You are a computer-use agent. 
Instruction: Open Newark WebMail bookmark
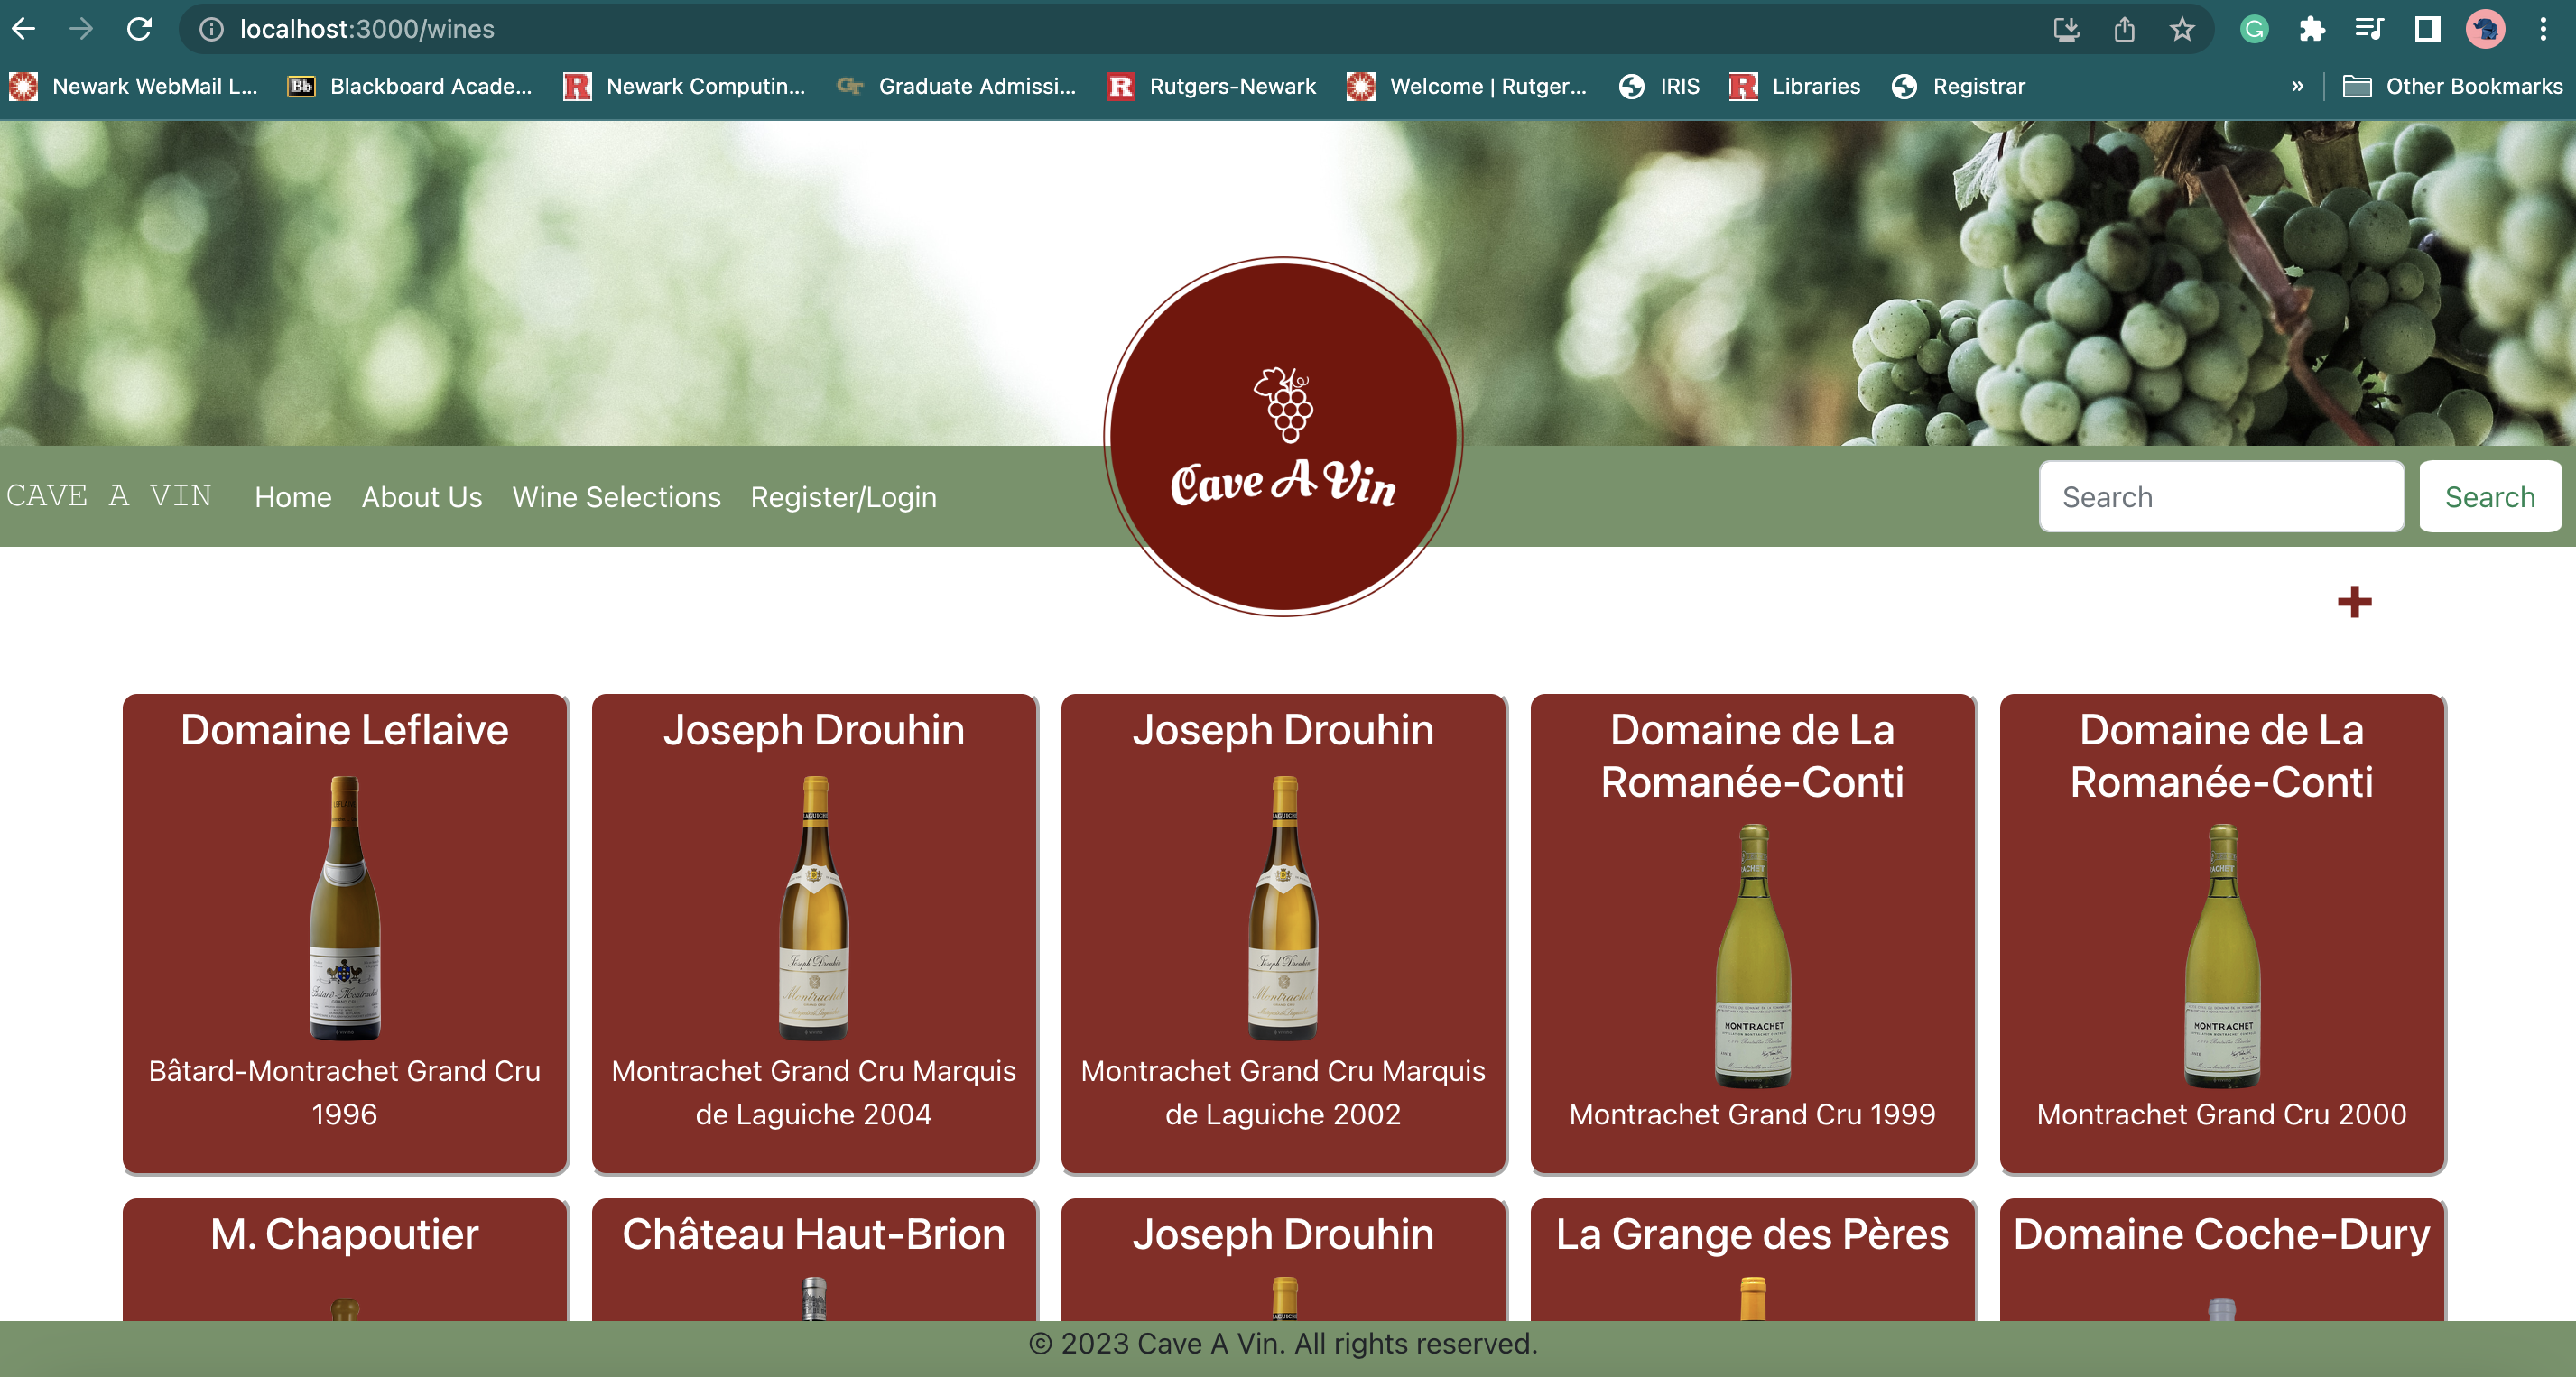point(134,86)
